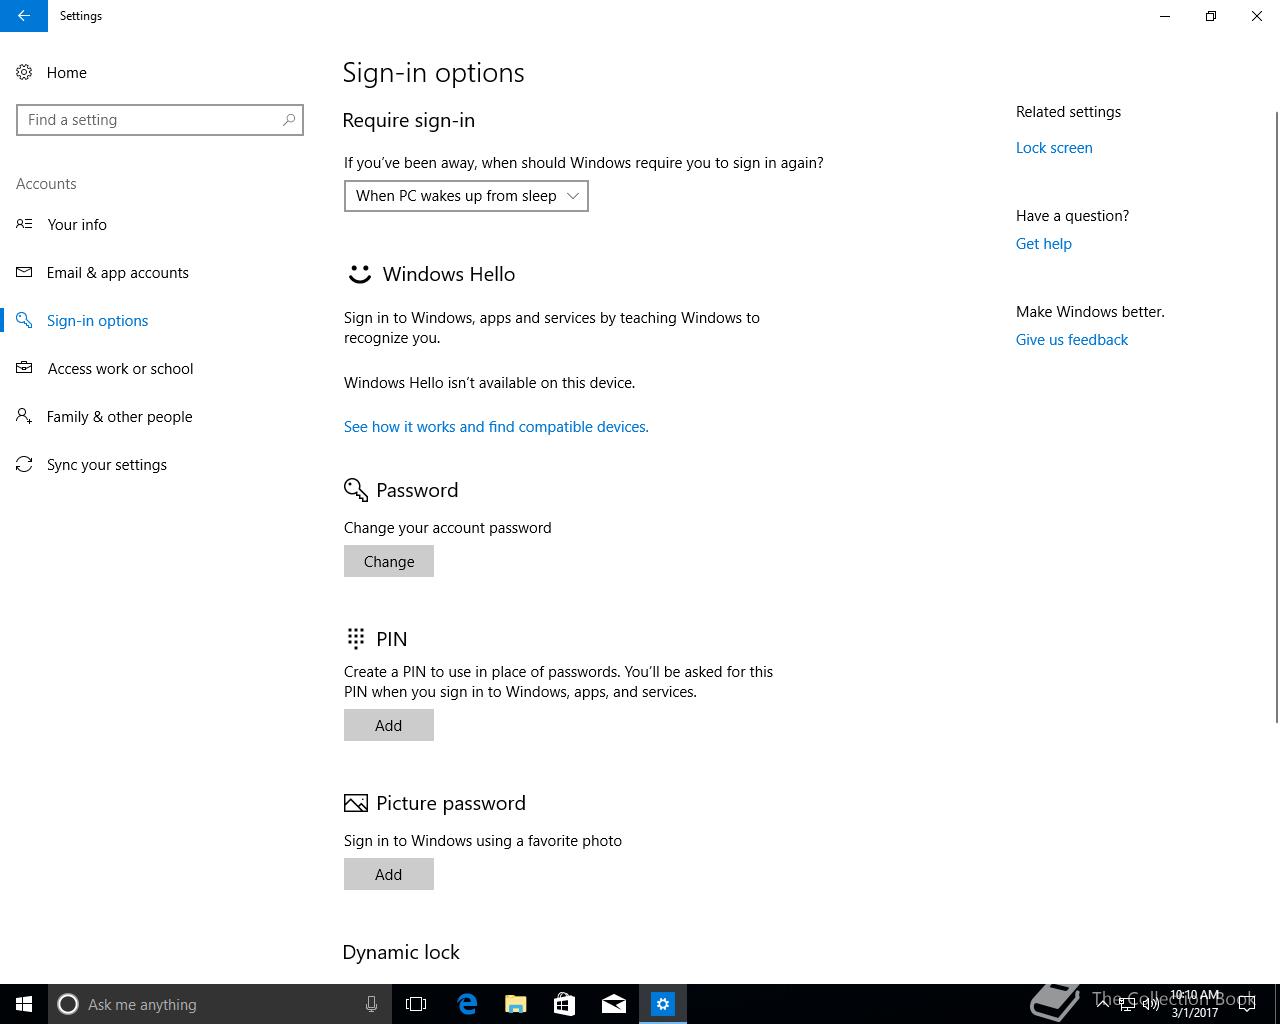Open Email & app accounts section
Viewport: 1280px width, 1024px height.
point(118,272)
